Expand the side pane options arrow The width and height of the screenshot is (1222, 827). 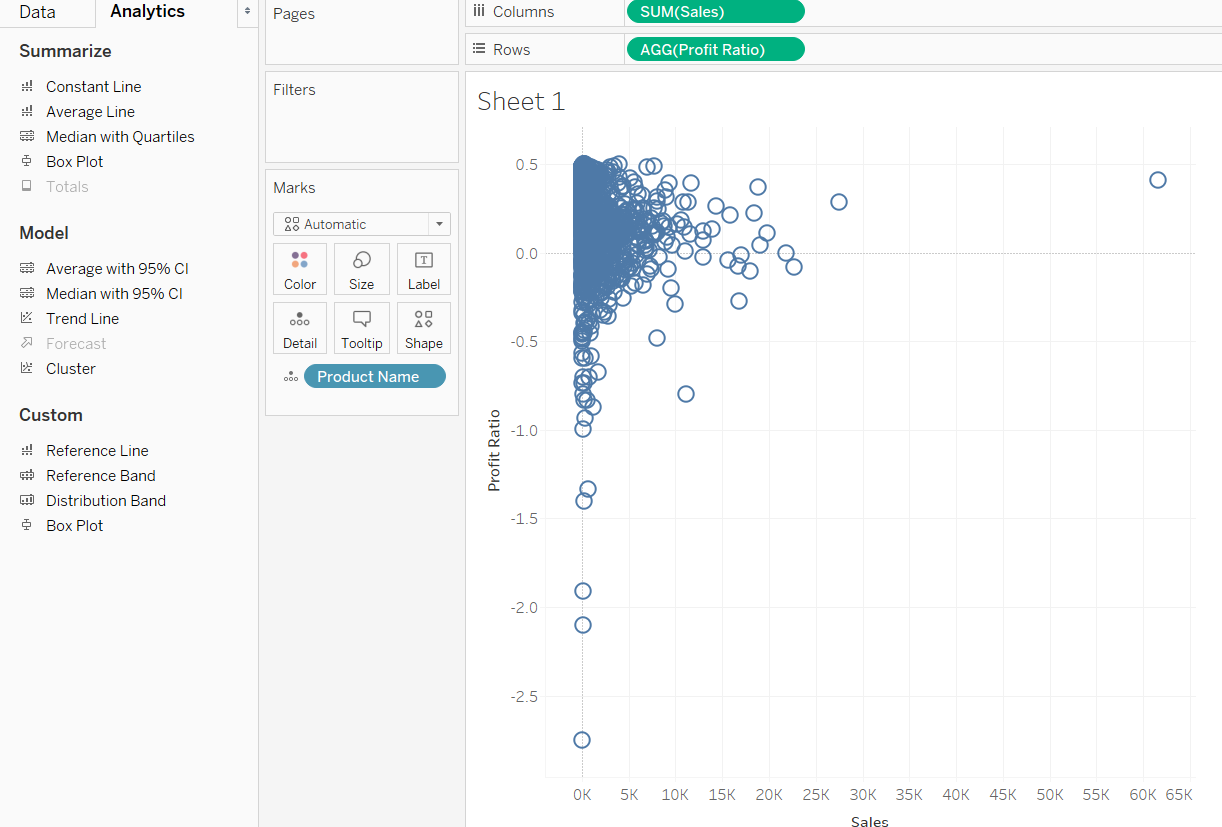[x=247, y=11]
